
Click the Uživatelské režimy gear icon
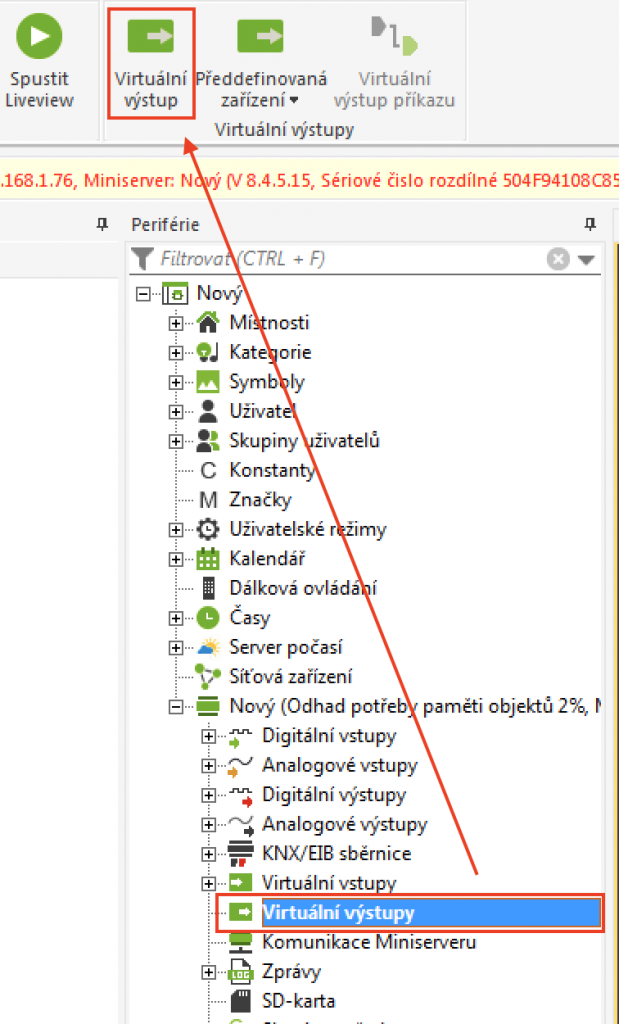tap(208, 529)
